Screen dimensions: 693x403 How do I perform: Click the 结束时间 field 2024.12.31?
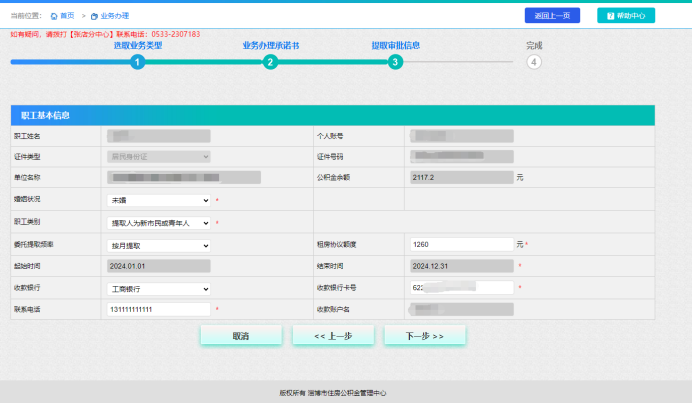coord(462,266)
